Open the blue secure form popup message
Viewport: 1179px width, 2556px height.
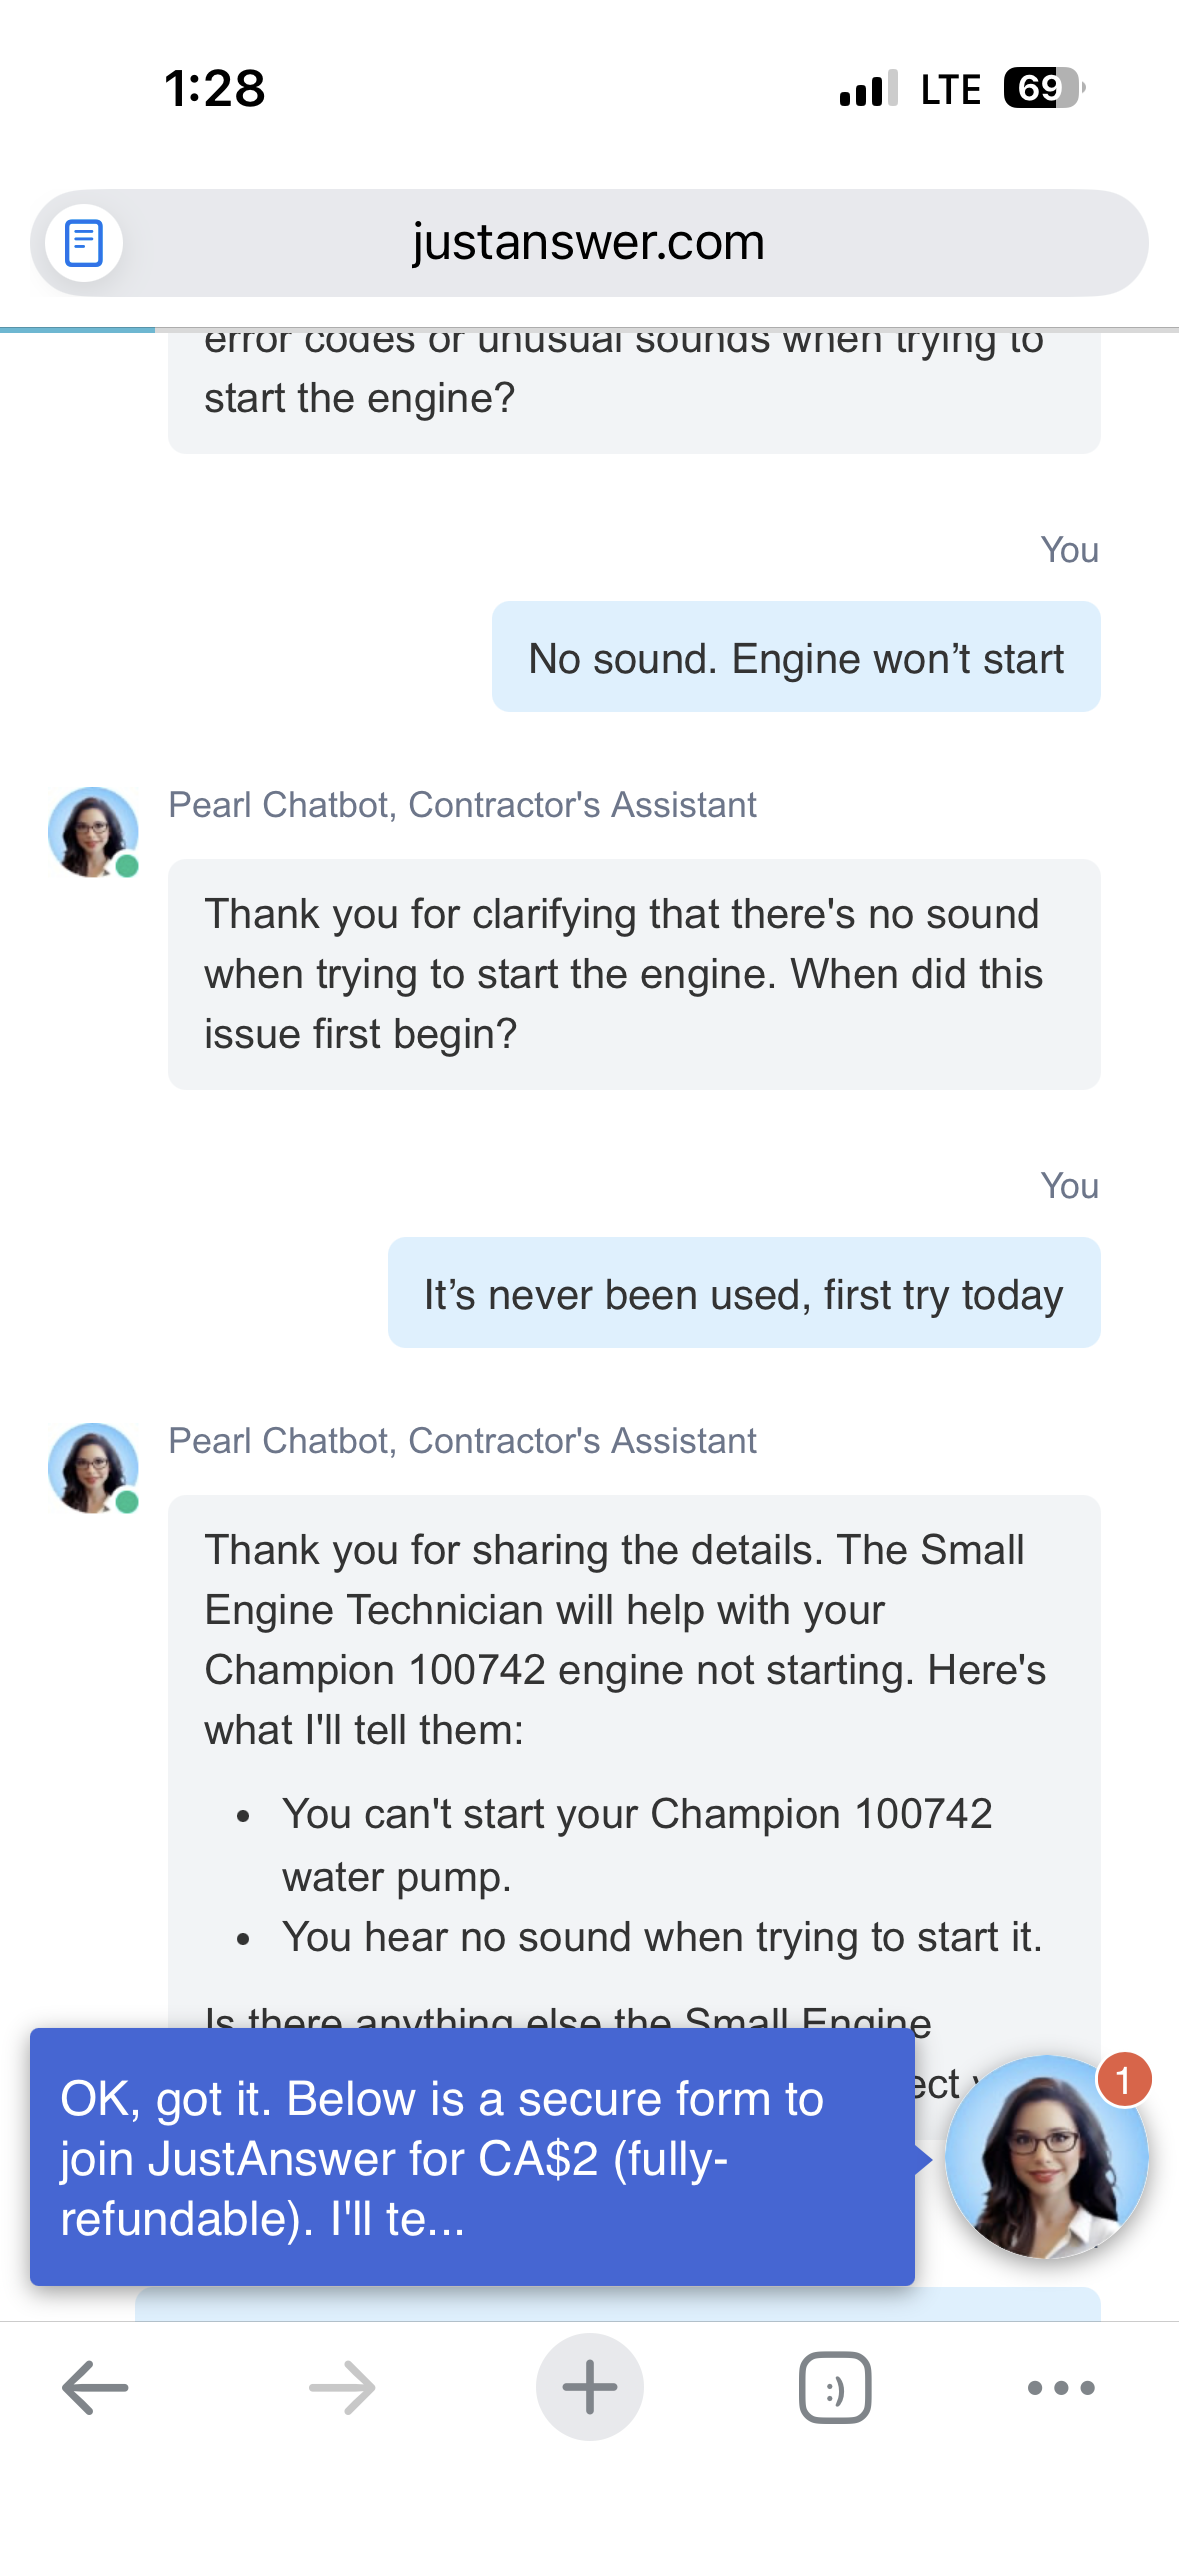click(472, 2157)
